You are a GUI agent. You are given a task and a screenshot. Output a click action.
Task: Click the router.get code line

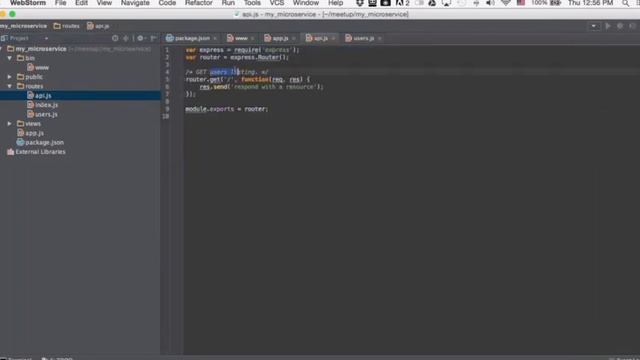pos(248,79)
